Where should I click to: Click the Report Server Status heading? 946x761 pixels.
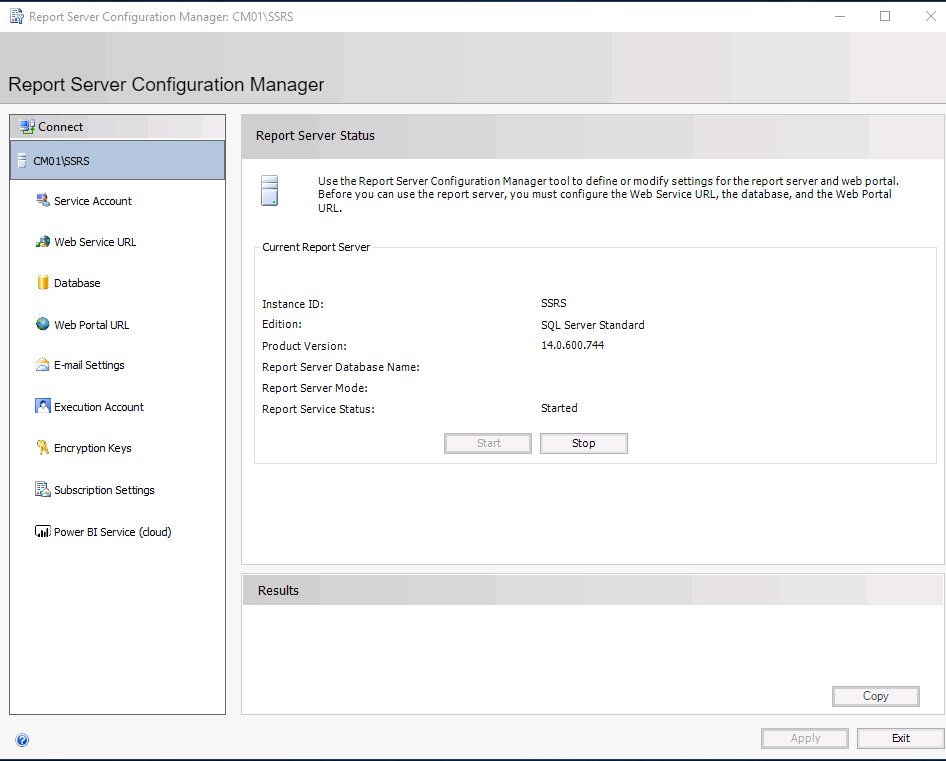[316, 136]
